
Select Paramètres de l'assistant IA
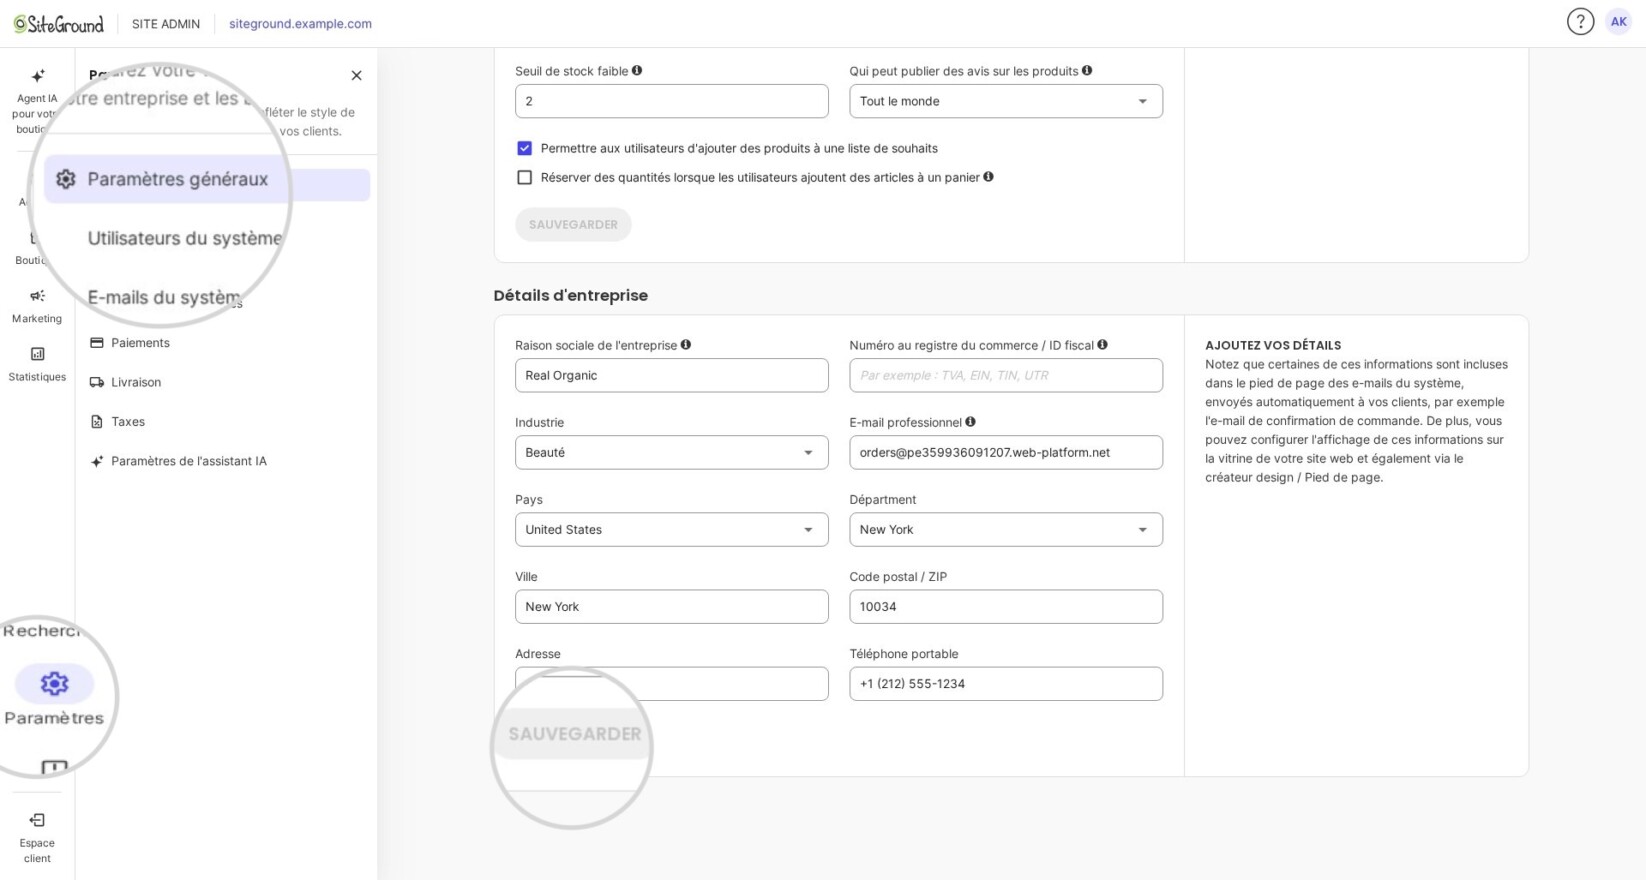point(189,461)
